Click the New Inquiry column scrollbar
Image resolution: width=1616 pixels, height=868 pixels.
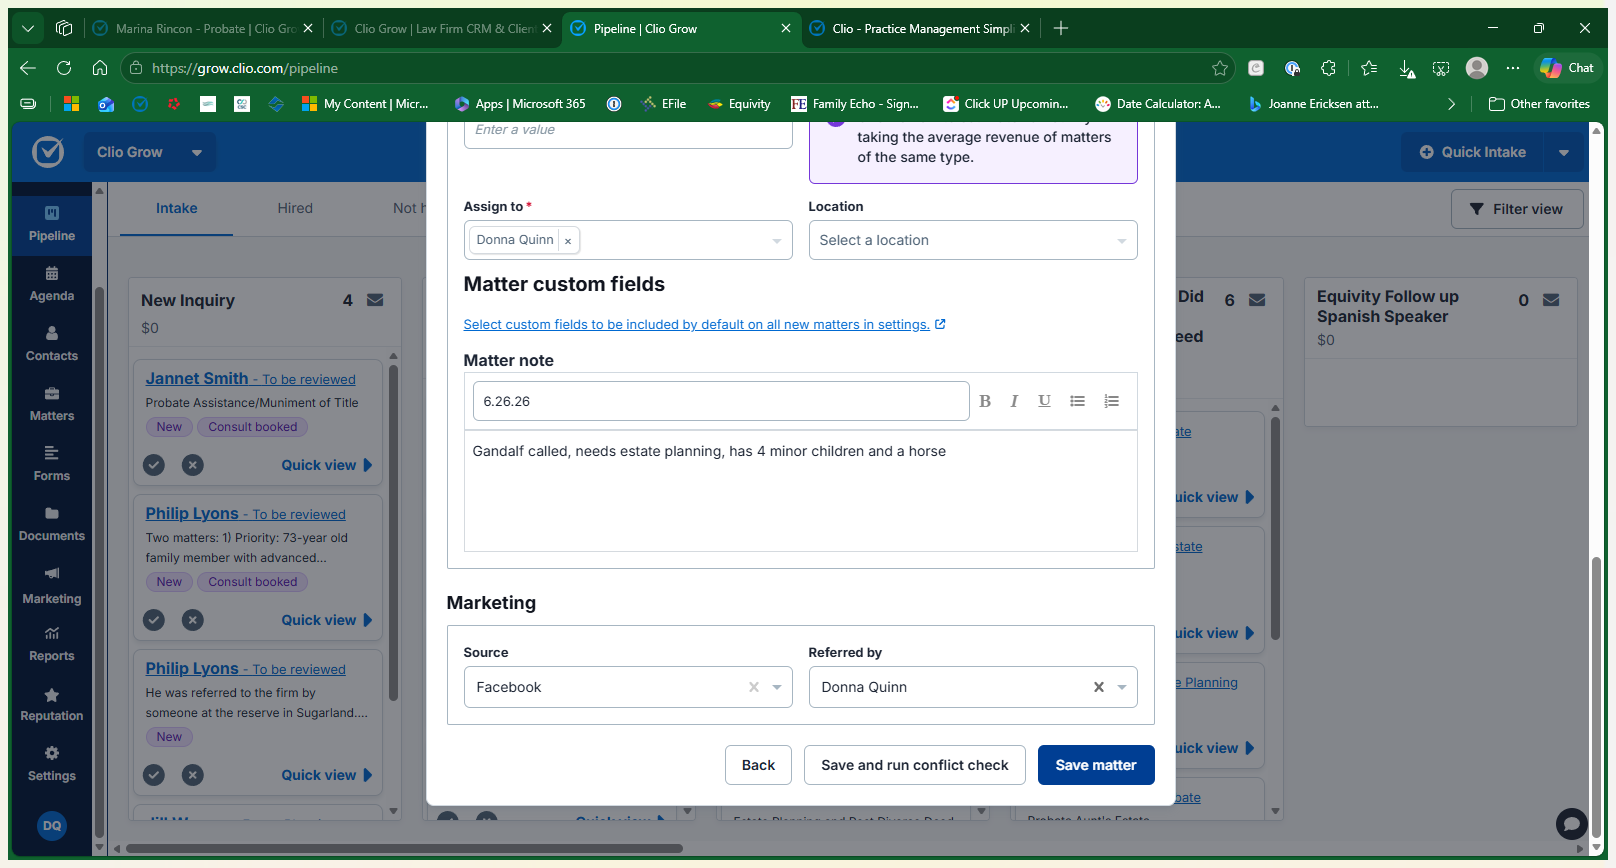pos(393,535)
